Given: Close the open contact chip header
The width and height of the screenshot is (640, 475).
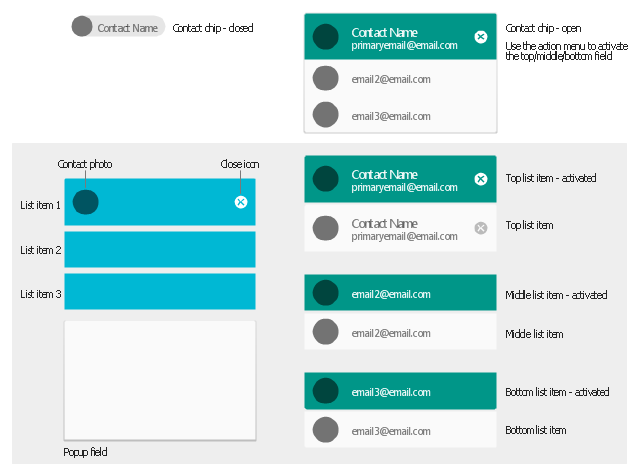Looking at the screenshot, I should pyautogui.click(x=480, y=37).
